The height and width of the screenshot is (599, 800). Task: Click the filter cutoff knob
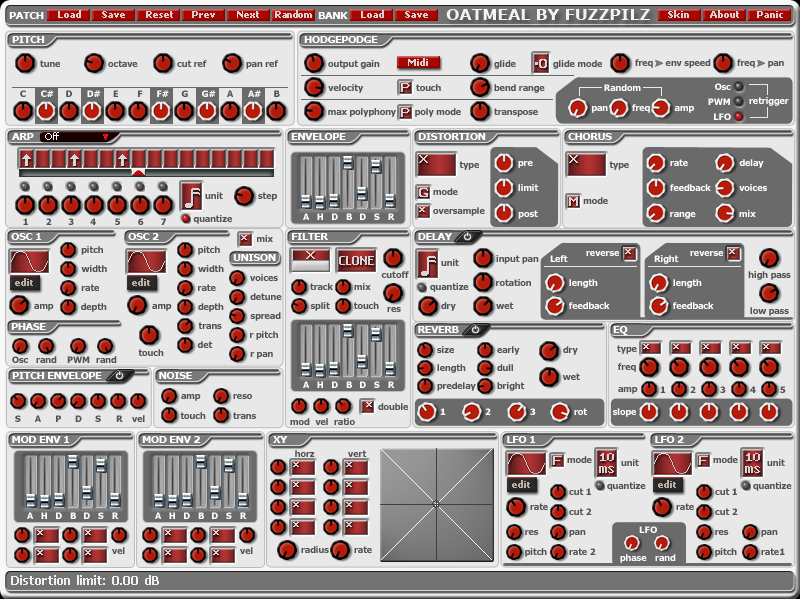(393, 258)
